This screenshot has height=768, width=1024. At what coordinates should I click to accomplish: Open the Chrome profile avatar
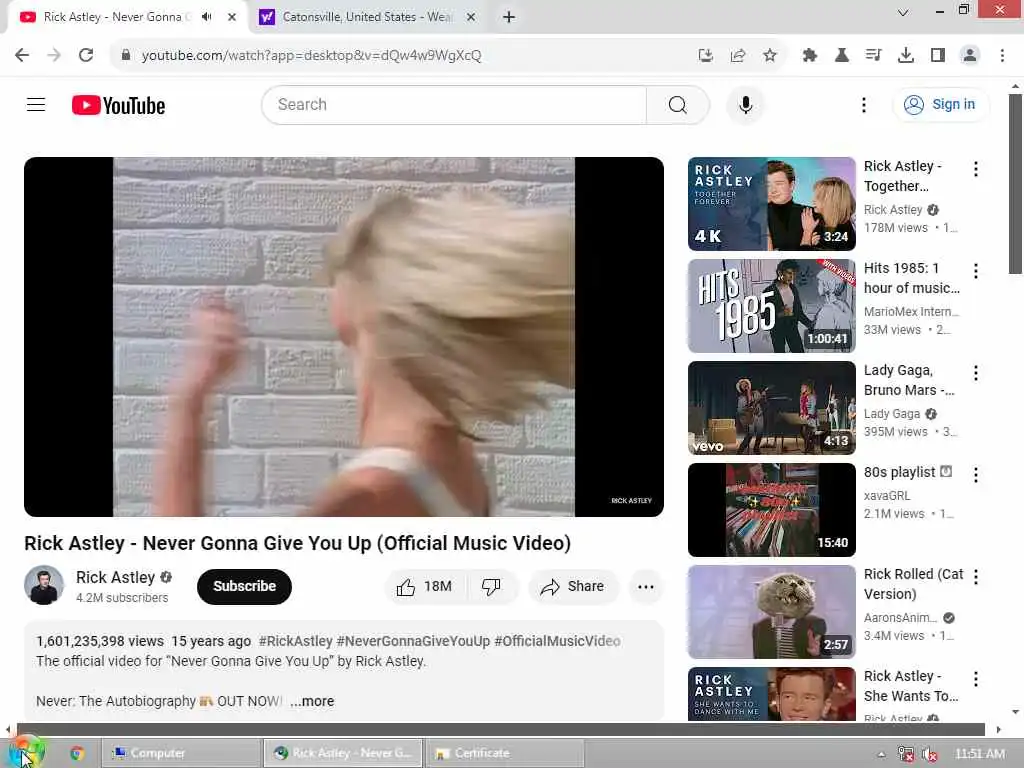(970, 56)
